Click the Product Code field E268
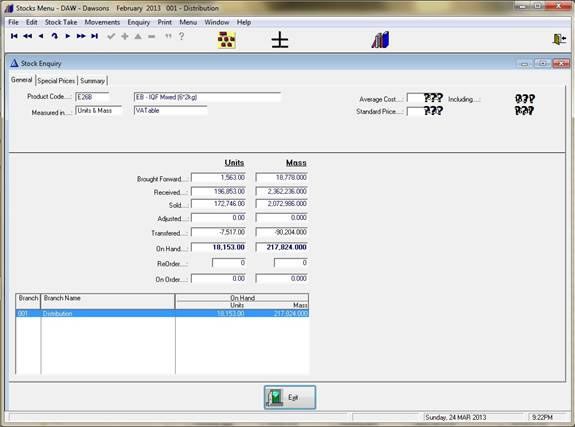The width and height of the screenshot is (575, 427). click(92, 97)
